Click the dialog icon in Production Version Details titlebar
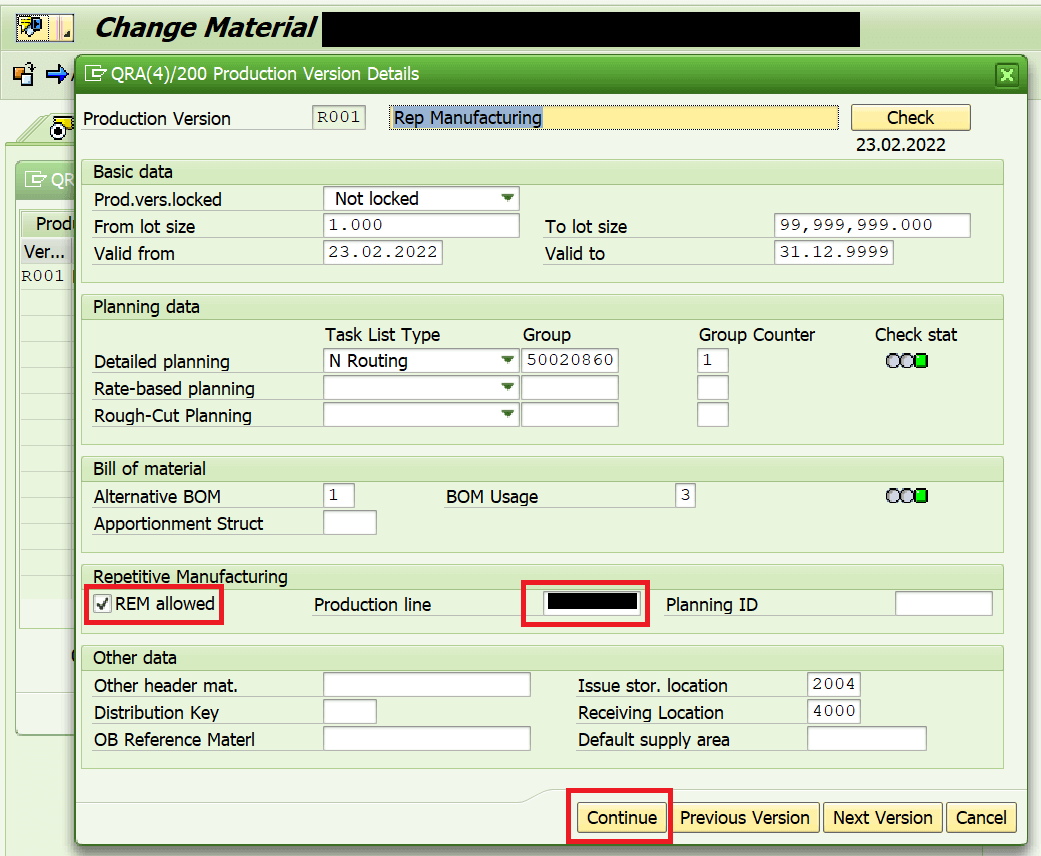 coord(95,74)
